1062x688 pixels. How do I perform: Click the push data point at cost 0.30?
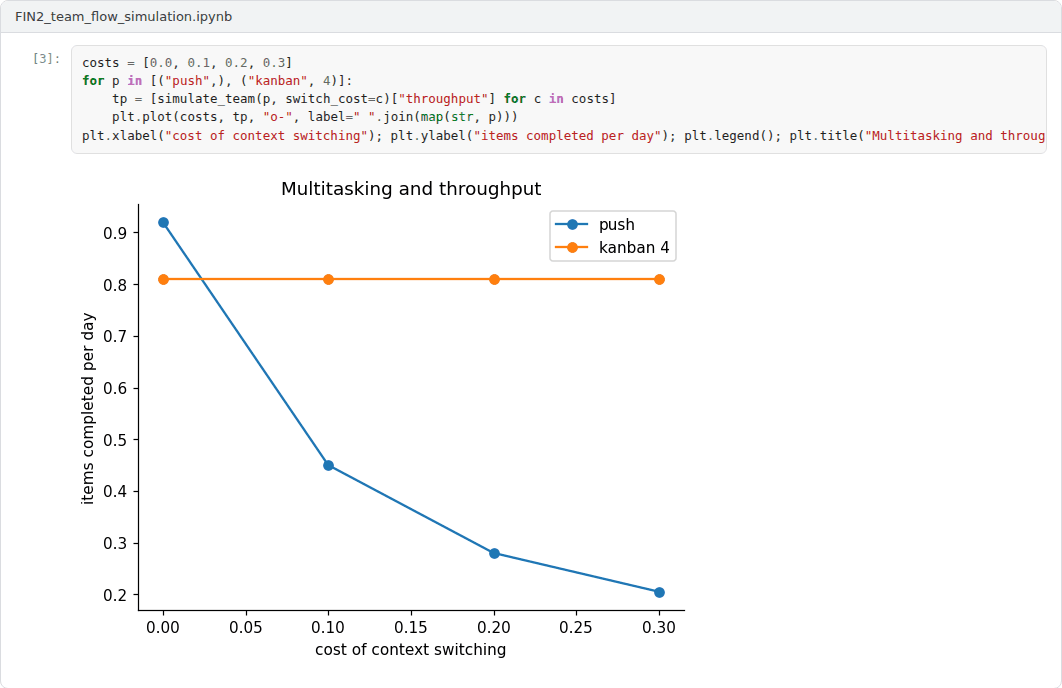660,593
